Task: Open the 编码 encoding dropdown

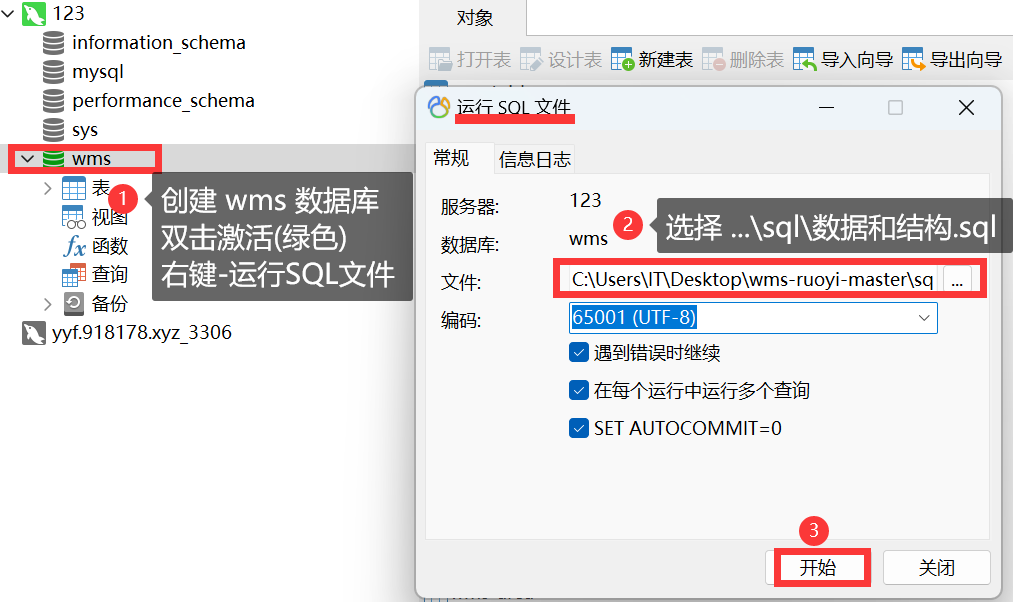Action: click(753, 318)
